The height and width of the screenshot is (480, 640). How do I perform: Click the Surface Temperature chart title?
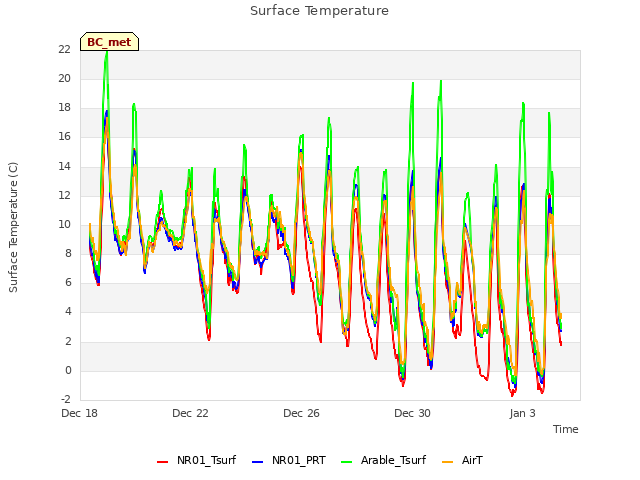click(x=319, y=11)
